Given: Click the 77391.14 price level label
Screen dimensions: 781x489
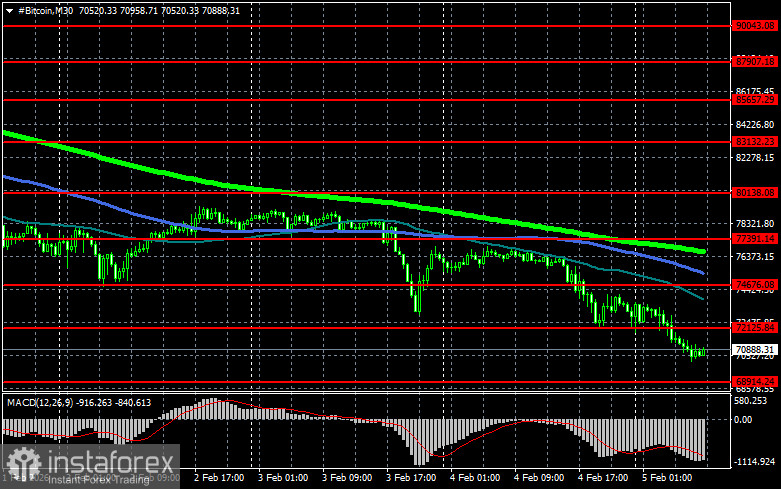Looking at the screenshot, I should coord(755,239).
